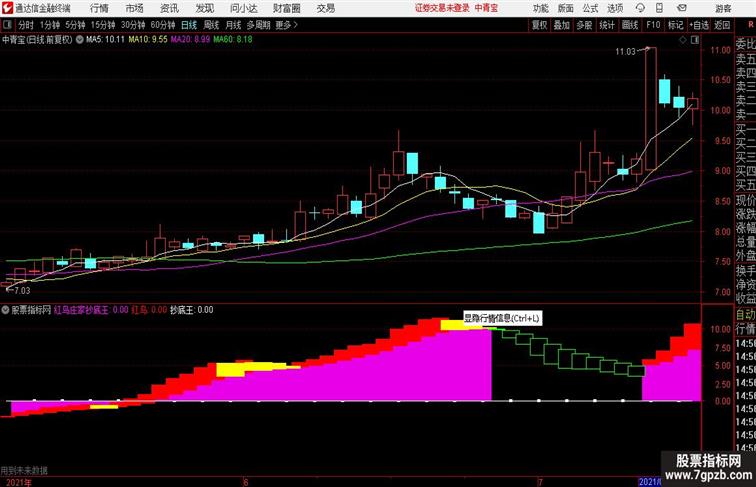This screenshot has width=756, height=487.
Task: Switch to 多周期 view tab
Action: tap(258, 25)
